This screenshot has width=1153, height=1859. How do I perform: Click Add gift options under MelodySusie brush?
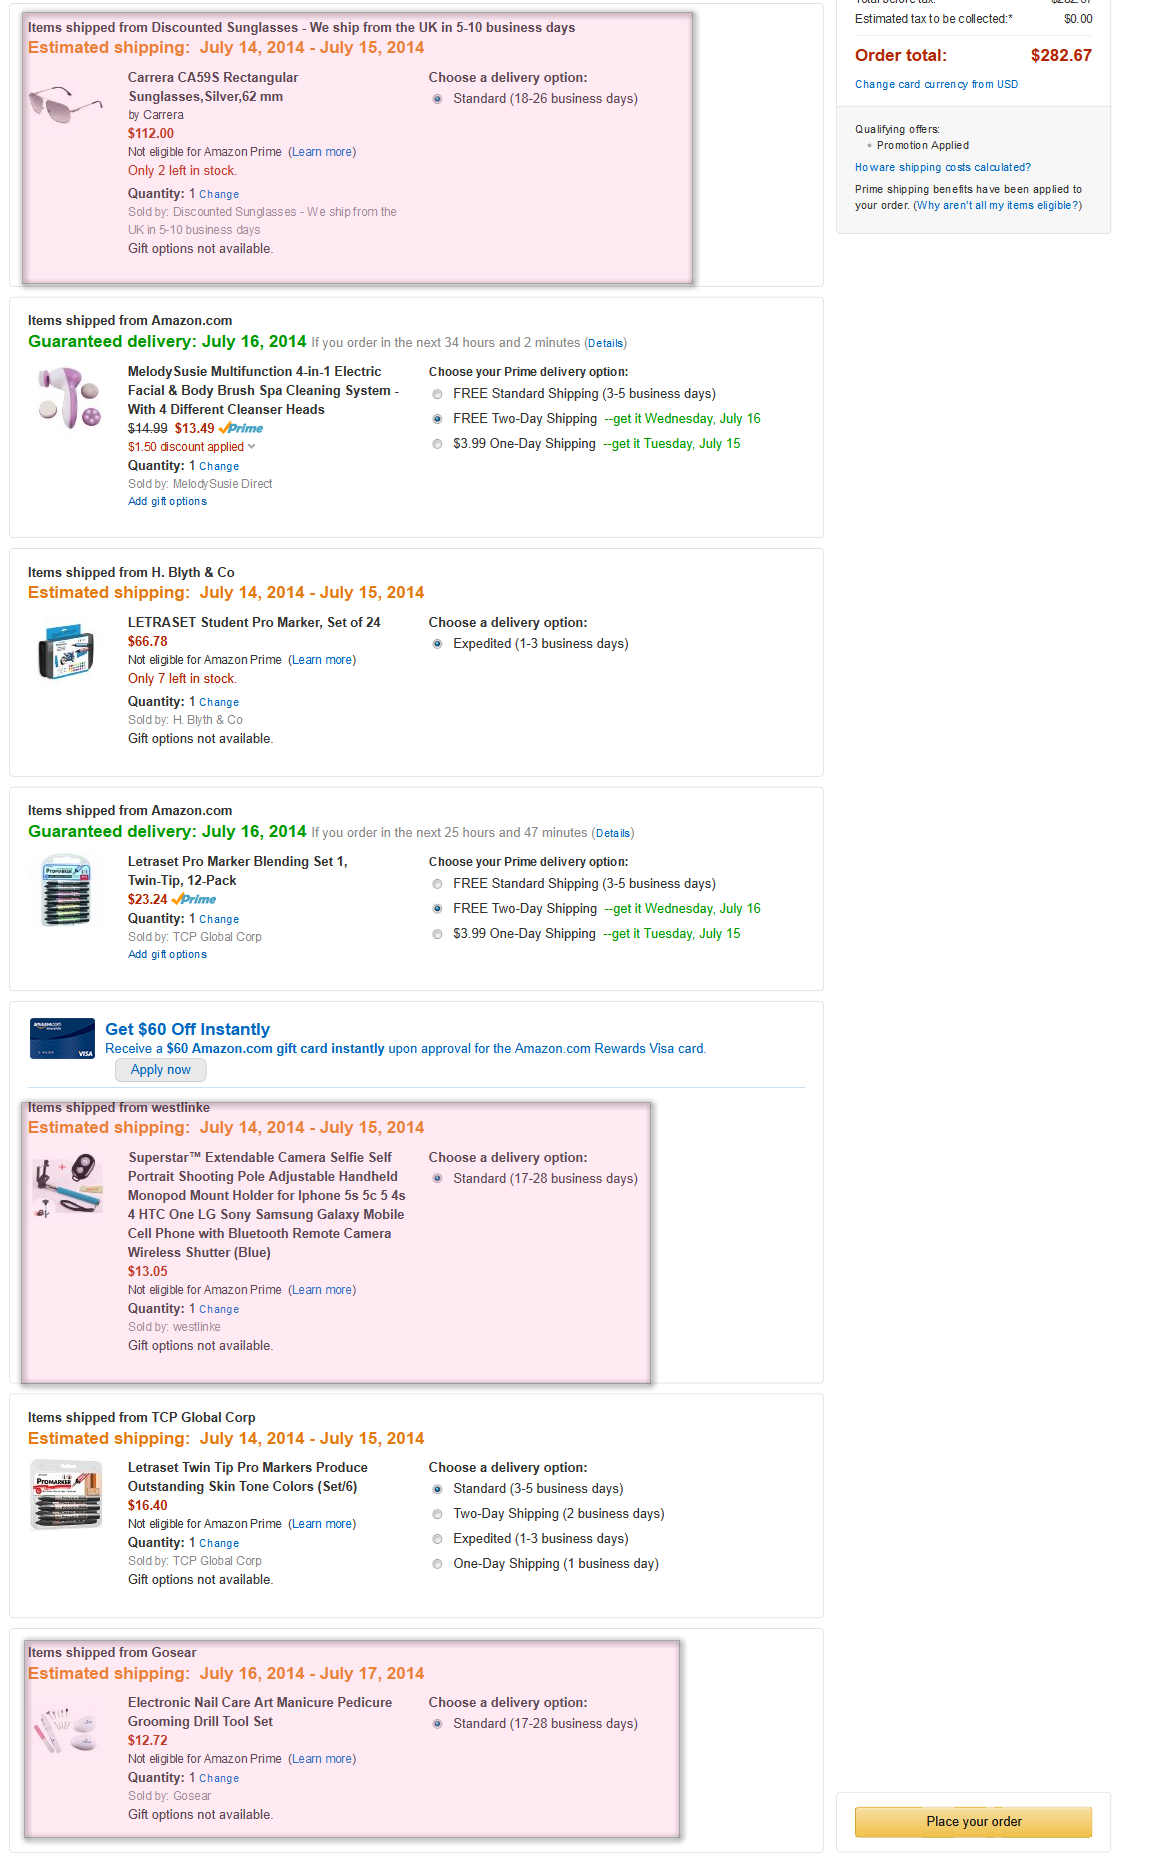coord(167,502)
